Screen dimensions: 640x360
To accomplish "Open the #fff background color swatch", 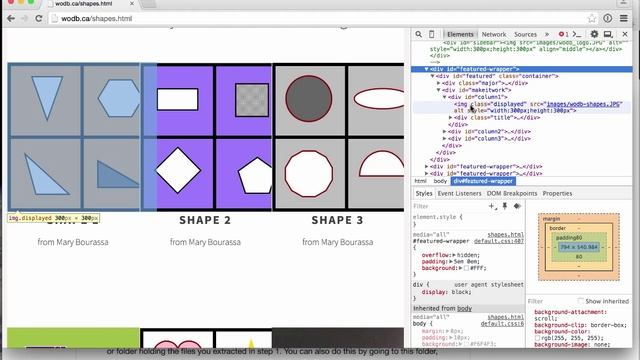I will pyautogui.click(x=466, y=268).
